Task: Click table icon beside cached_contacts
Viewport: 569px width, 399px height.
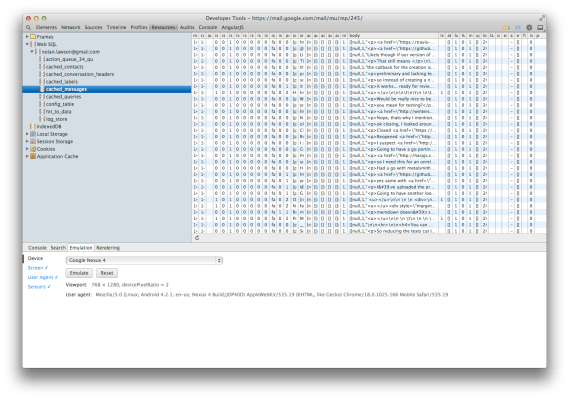Action: click(42, 67)
